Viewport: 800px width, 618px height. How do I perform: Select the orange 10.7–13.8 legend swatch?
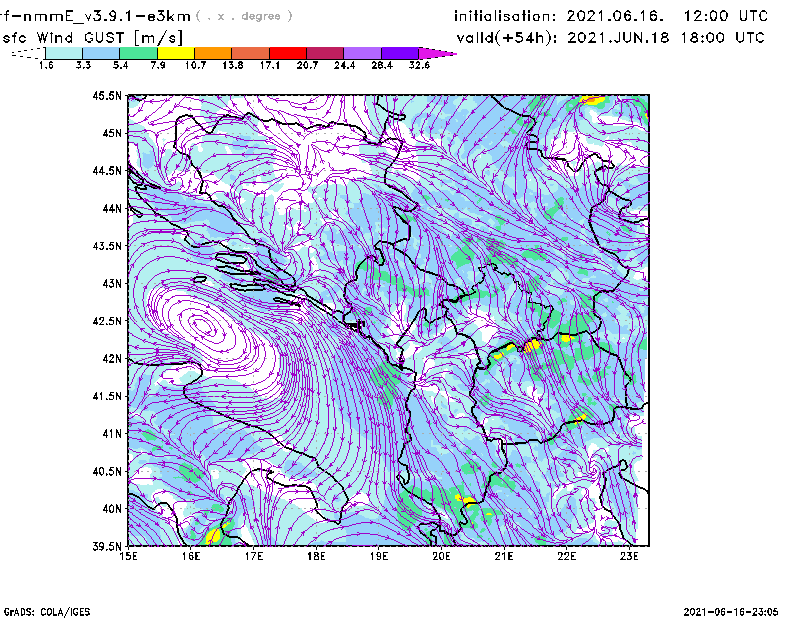pos(213,53)
